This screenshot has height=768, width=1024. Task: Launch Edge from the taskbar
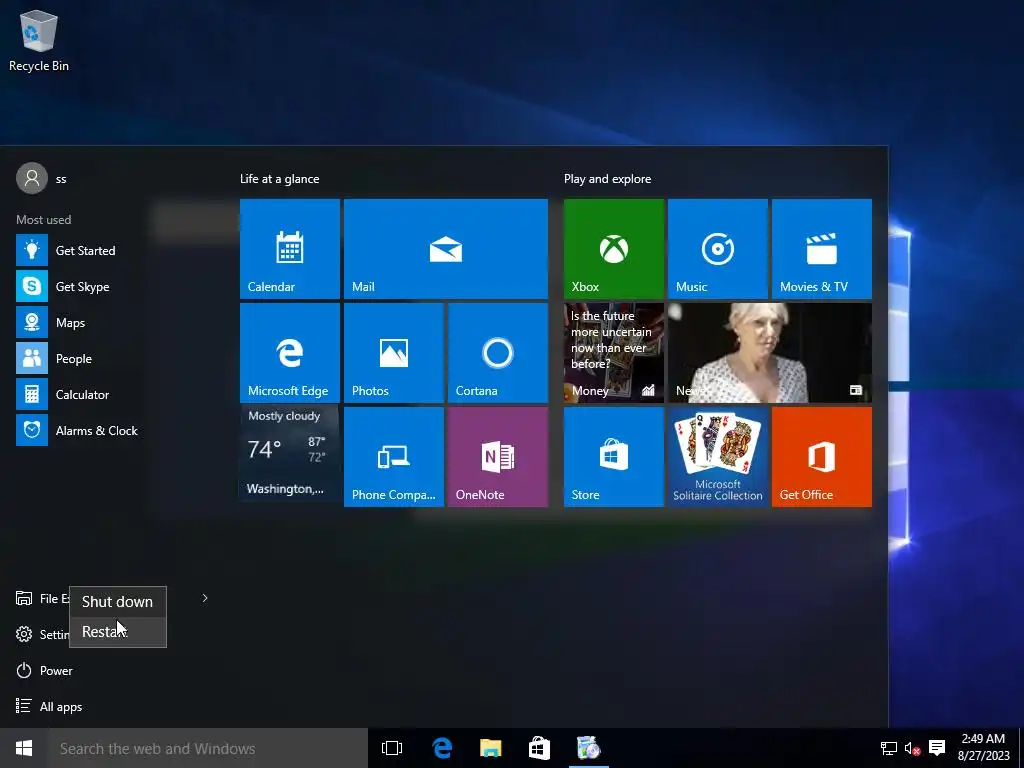pyautogui.click(x=442, y=748)
